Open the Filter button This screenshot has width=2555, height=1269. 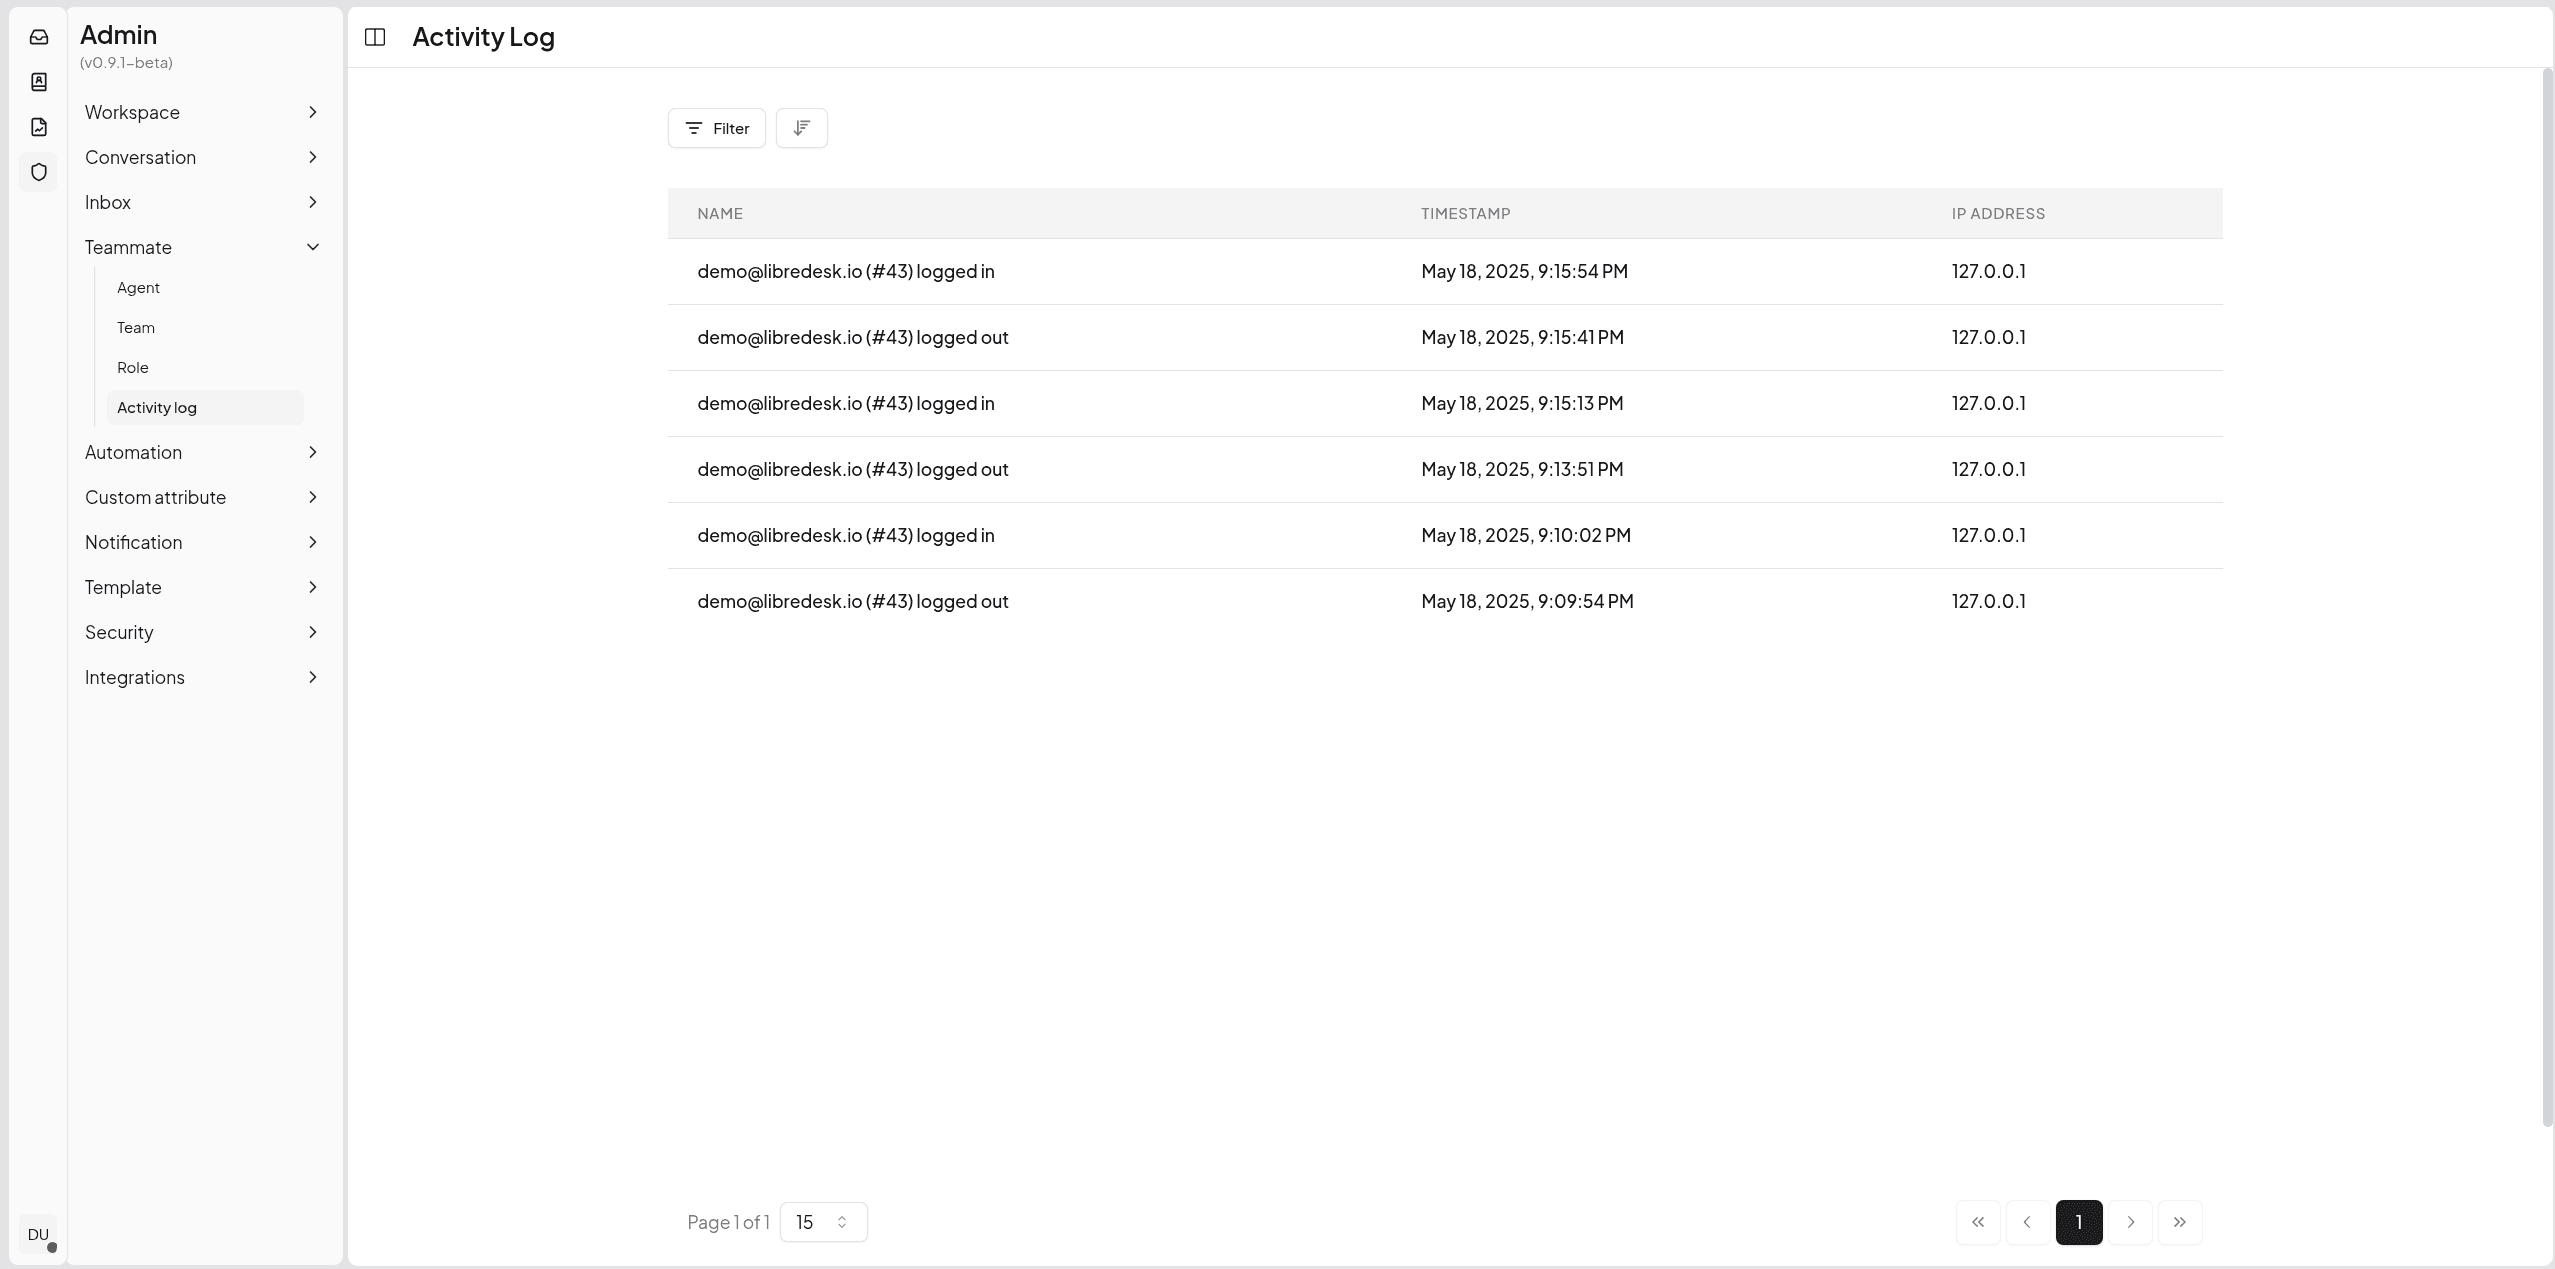(716, 128)
